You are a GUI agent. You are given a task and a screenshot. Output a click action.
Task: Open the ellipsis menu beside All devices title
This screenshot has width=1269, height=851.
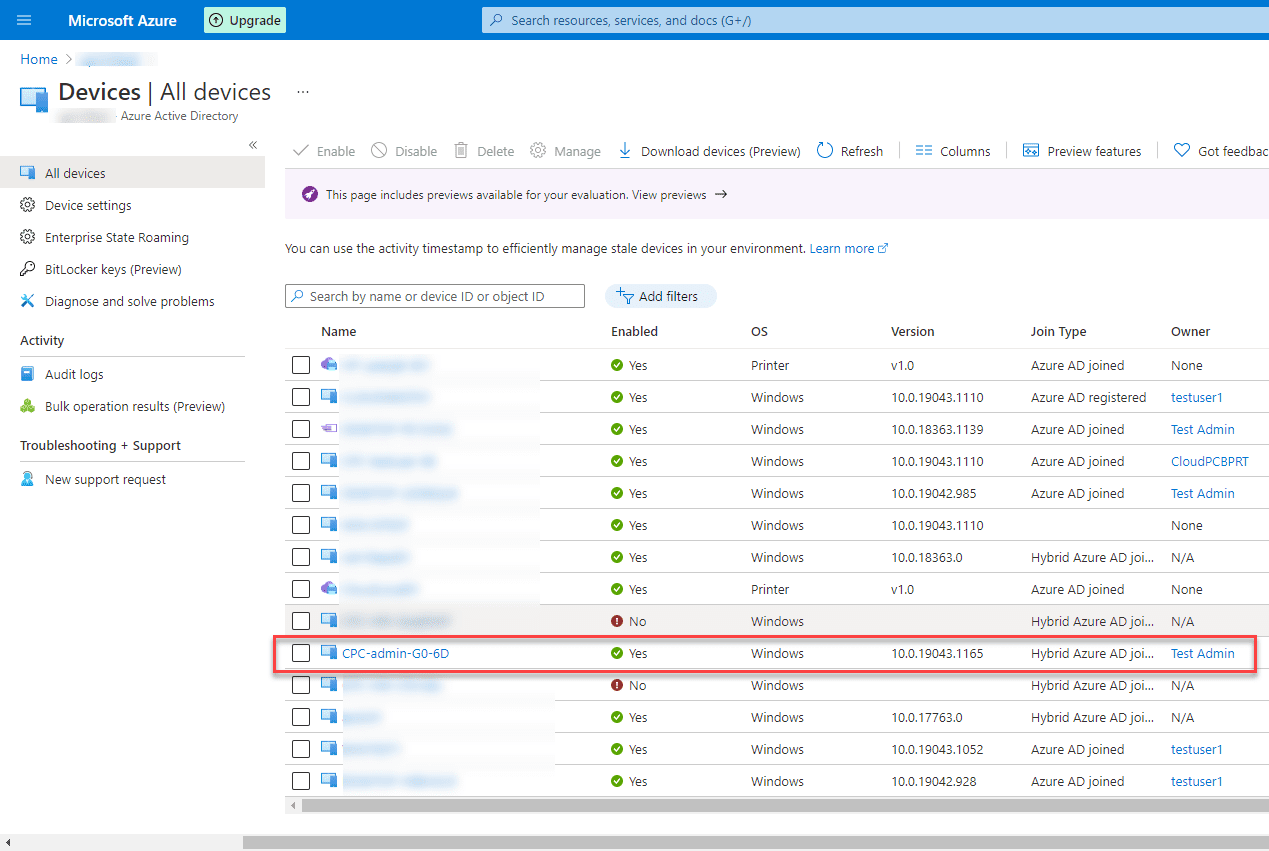tap(302, 91)
